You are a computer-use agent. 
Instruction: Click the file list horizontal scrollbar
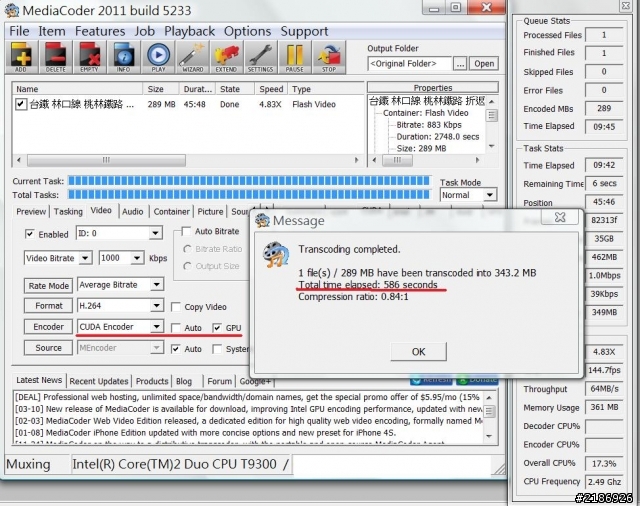(187, 160)
